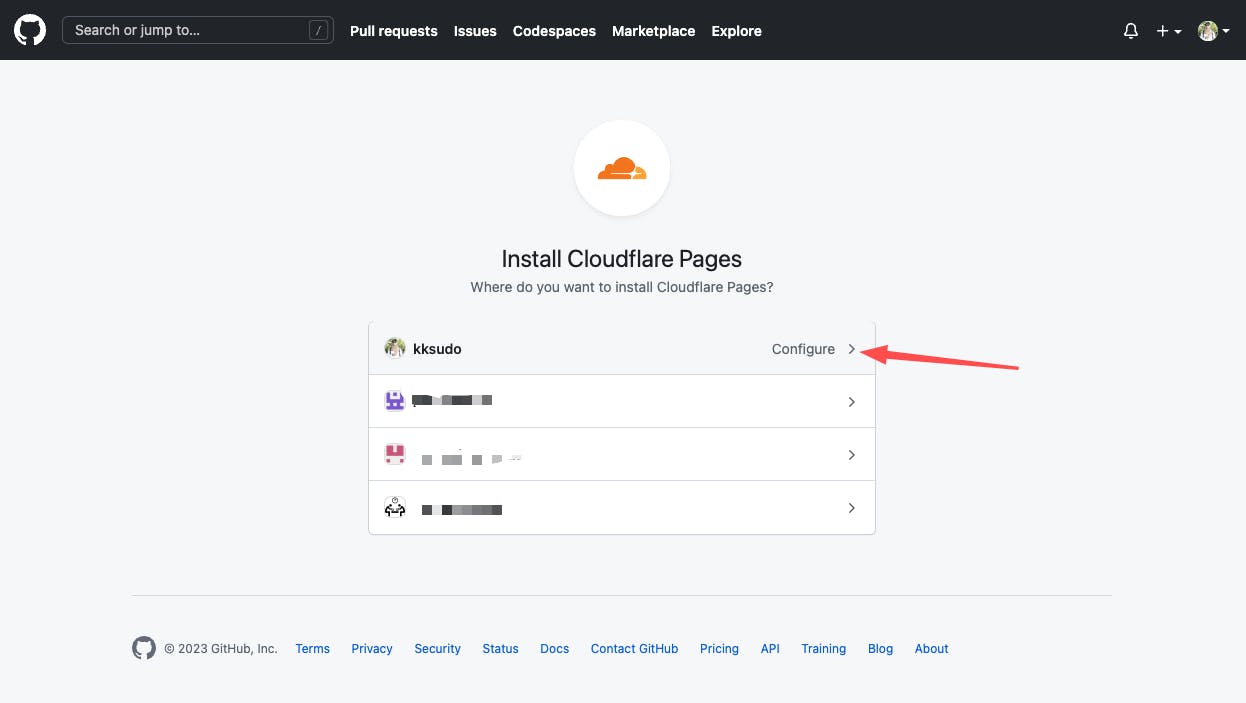The height and width of the screenshot is (703, 1246).
Task: Click Configure for the kksudo account
Action: [803, 349]
